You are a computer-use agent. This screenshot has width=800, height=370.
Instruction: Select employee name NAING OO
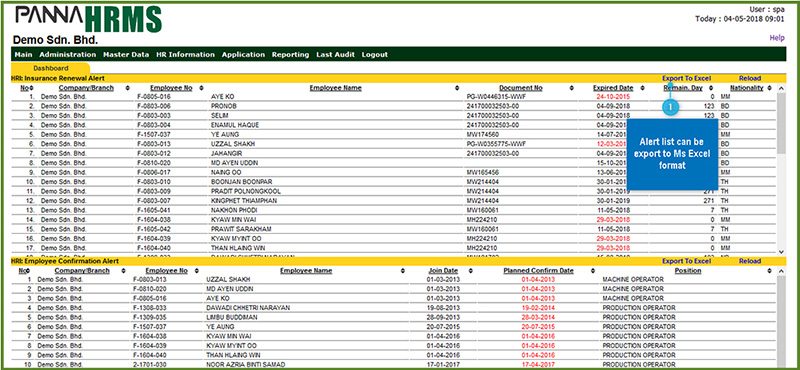pyautogui.click(x=226, y=172)
